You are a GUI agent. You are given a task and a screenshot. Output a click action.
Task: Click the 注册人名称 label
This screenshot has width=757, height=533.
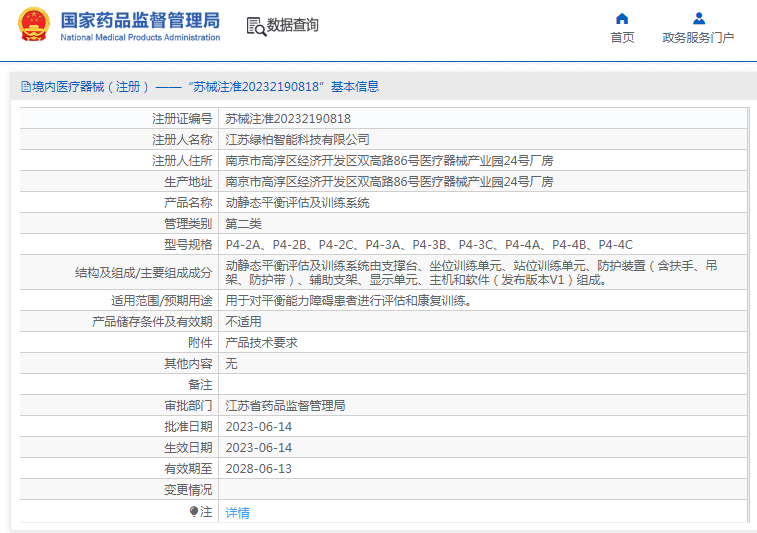tap(182, 140)
